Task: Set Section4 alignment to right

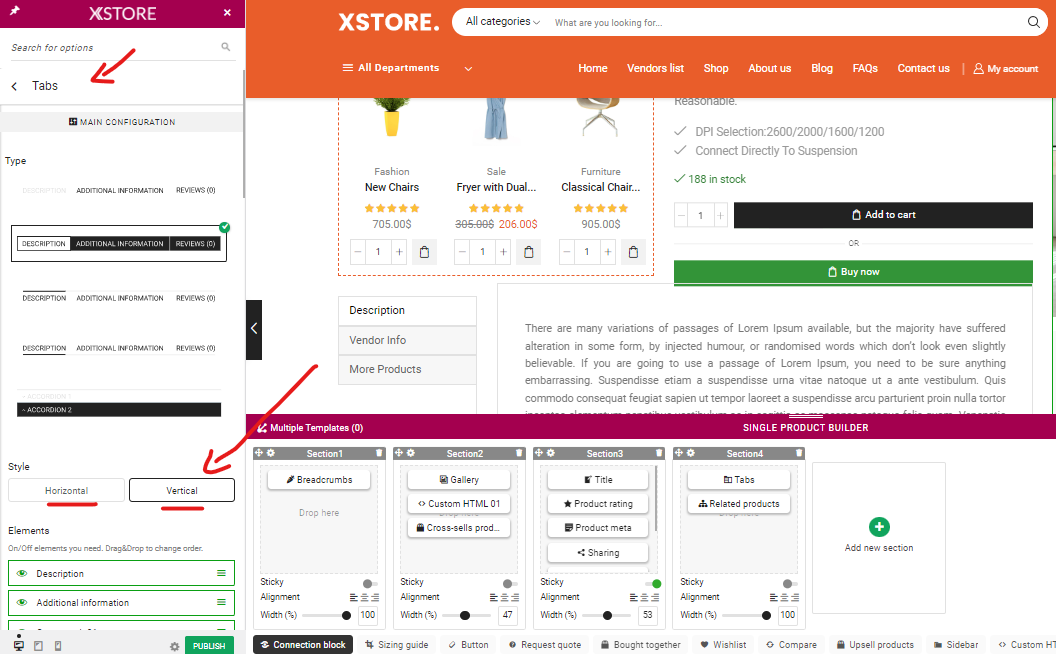Action: click(795, 597)
